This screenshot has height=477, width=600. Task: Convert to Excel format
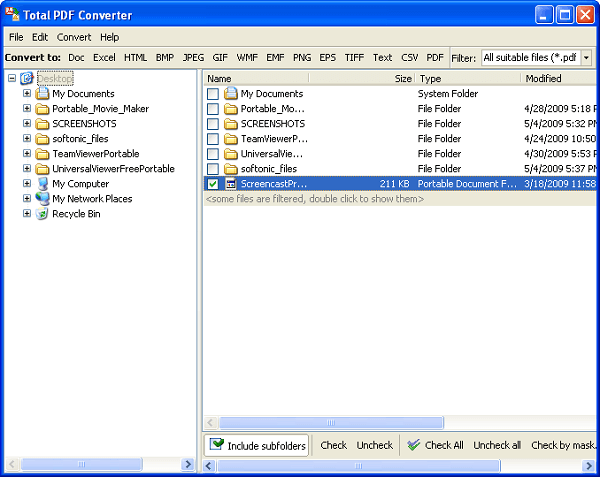pyautogui.click(x=104, y=58)
